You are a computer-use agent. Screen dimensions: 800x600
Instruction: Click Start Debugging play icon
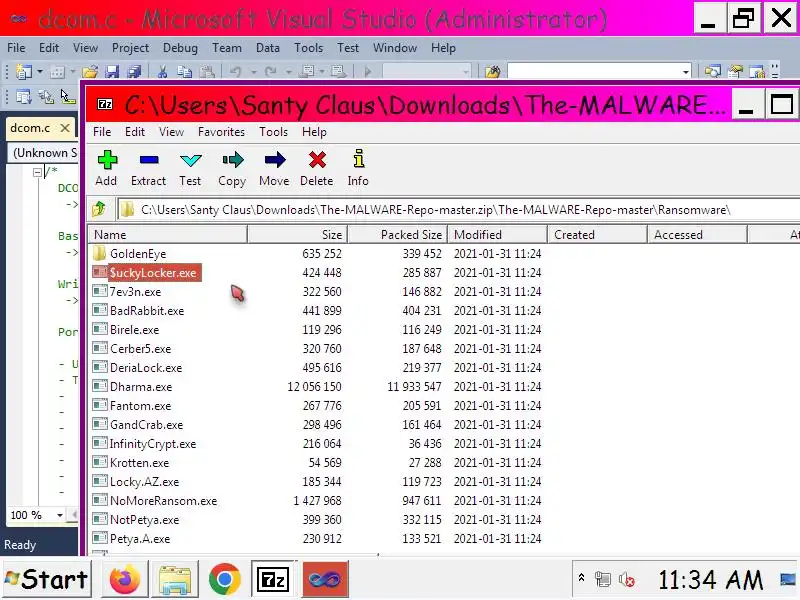pyautogui.click(x=368, y=71)
